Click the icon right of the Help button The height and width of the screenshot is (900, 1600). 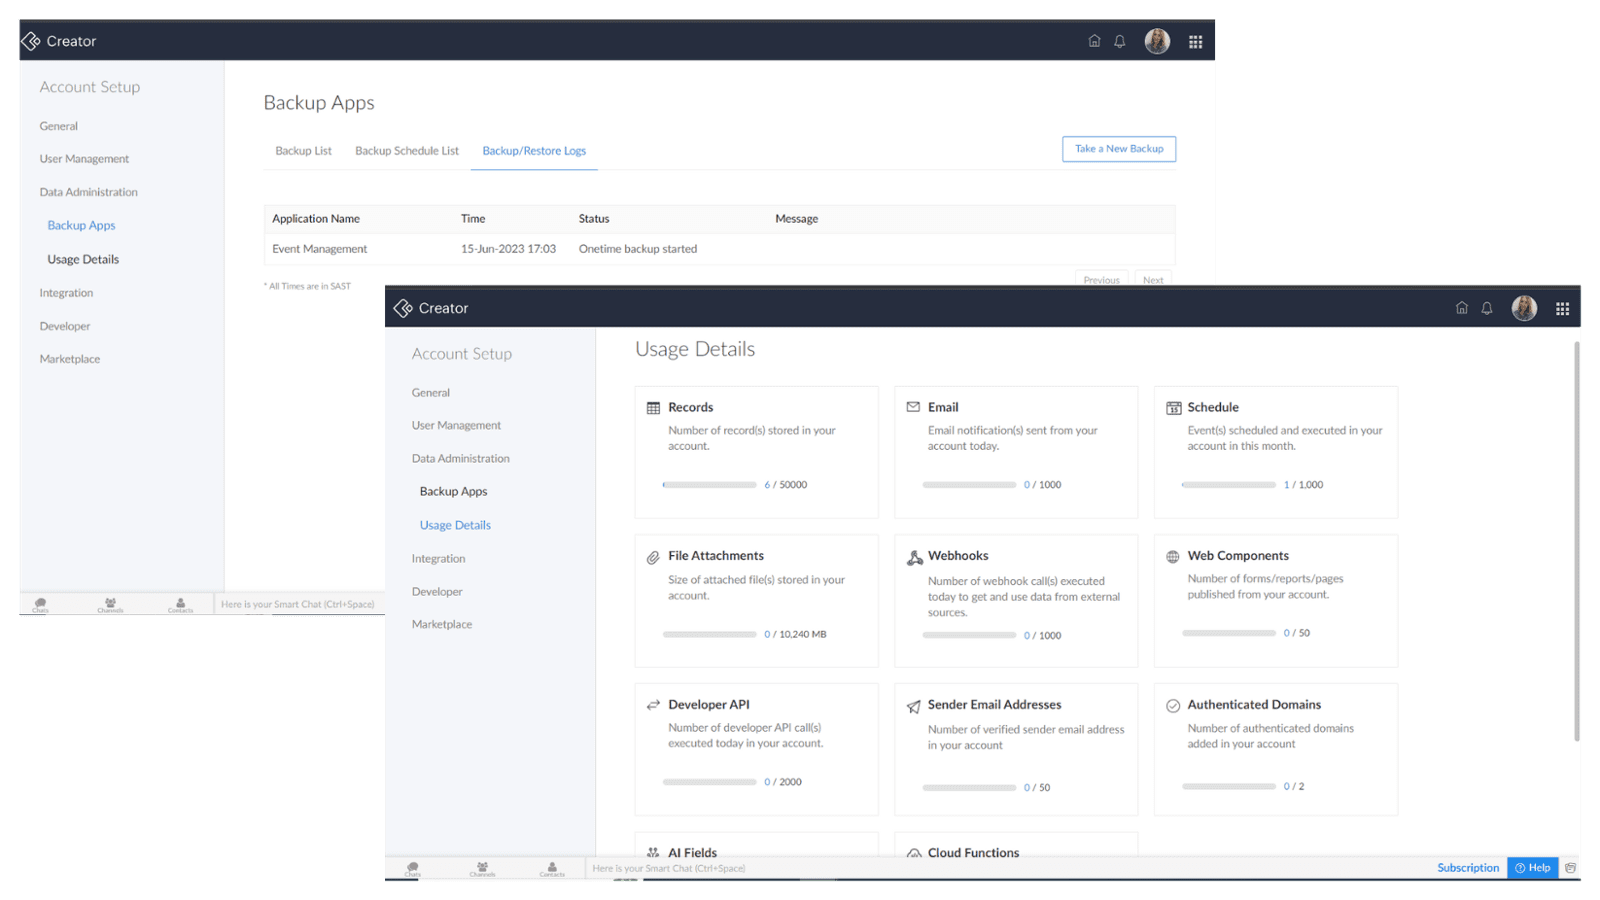1570,868
